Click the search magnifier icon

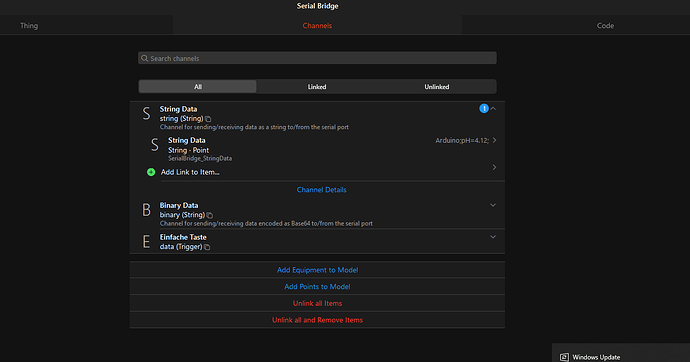(144, 58)
